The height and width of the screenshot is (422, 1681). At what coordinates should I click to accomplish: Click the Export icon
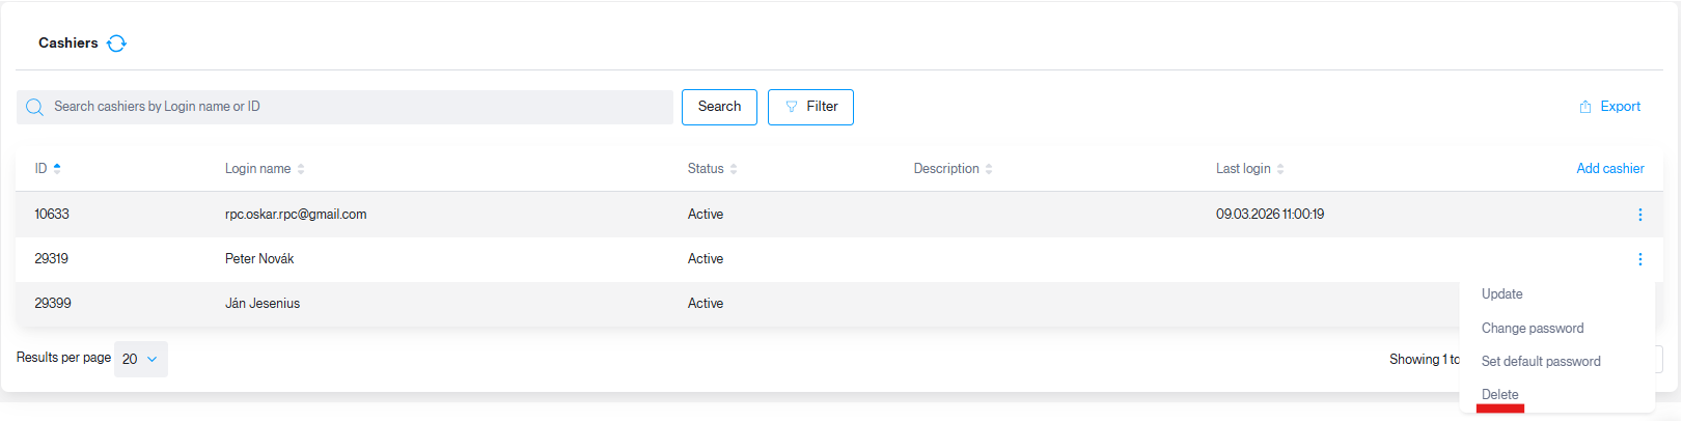[x=1585, y=107]
